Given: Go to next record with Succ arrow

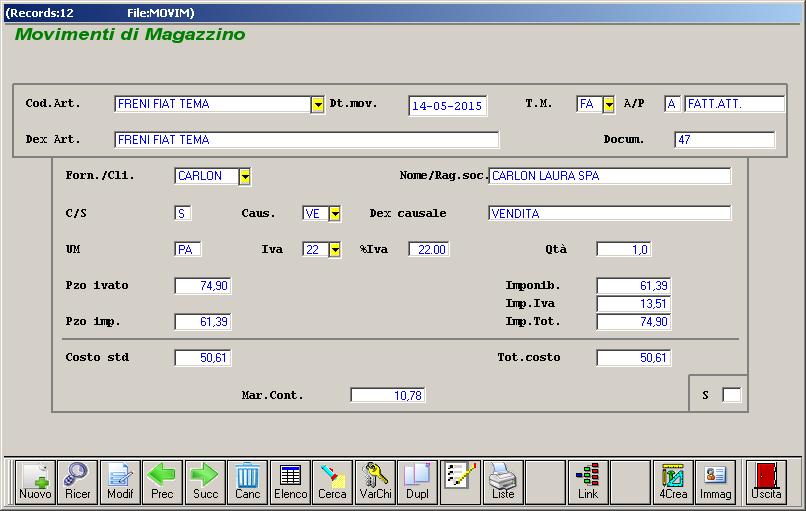Looking at the screenshot, I should coord(205,482).
